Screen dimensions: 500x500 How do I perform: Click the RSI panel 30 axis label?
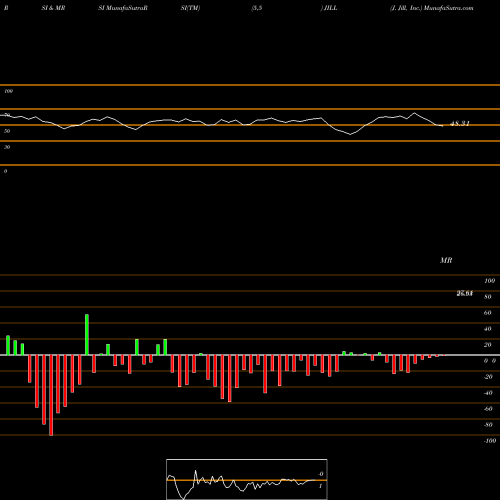(x=7, y=147)
